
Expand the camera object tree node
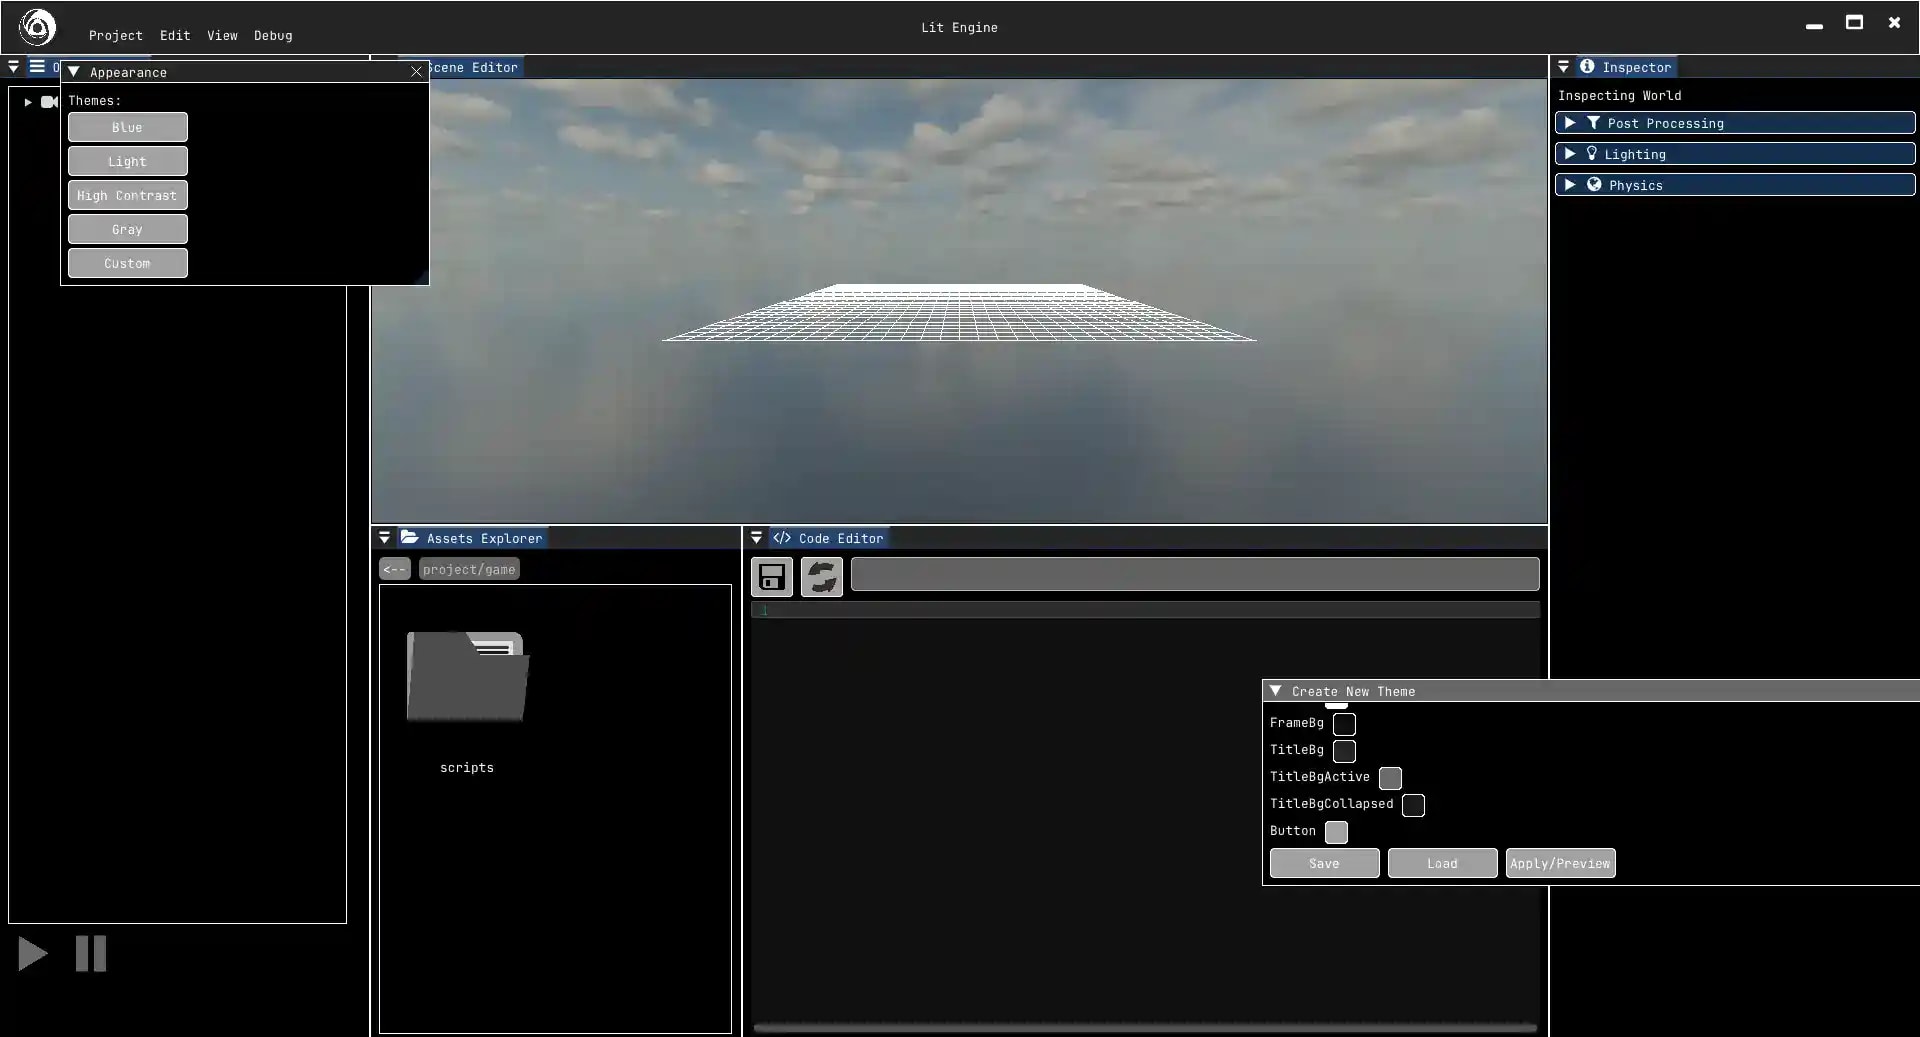tap(28, 102)
